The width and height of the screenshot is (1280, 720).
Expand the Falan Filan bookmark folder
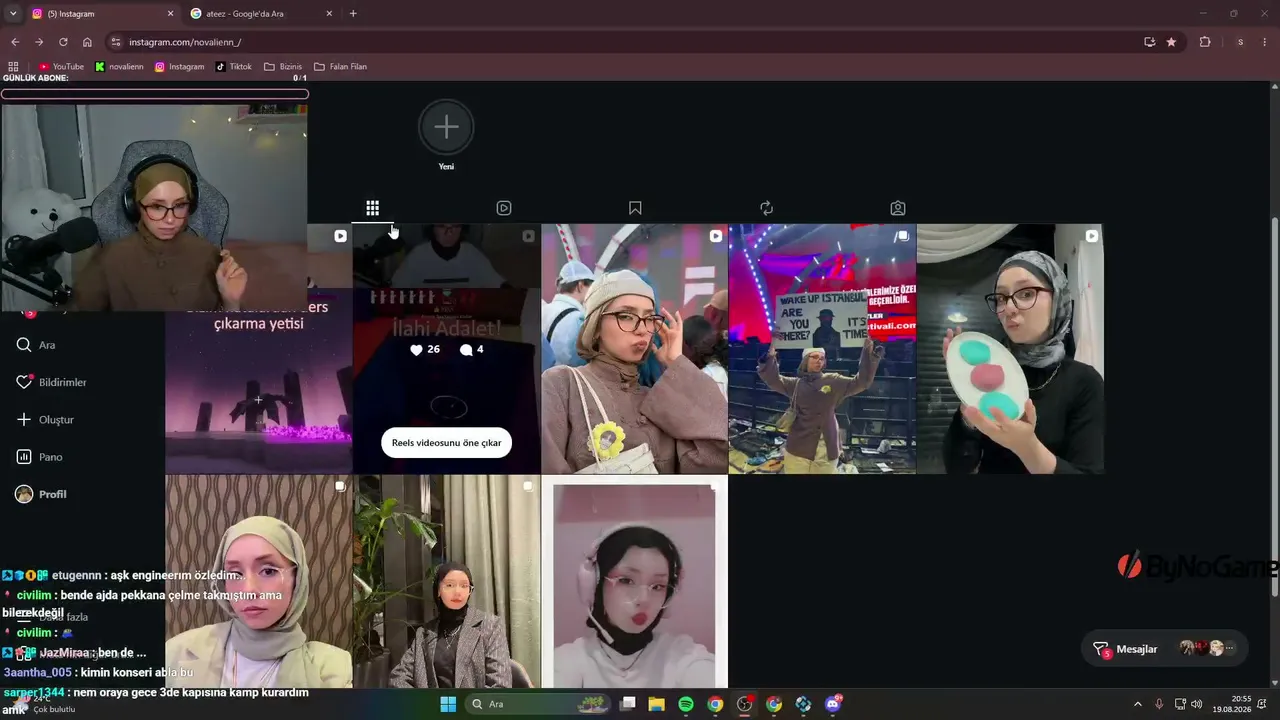[x=341, y=67]
